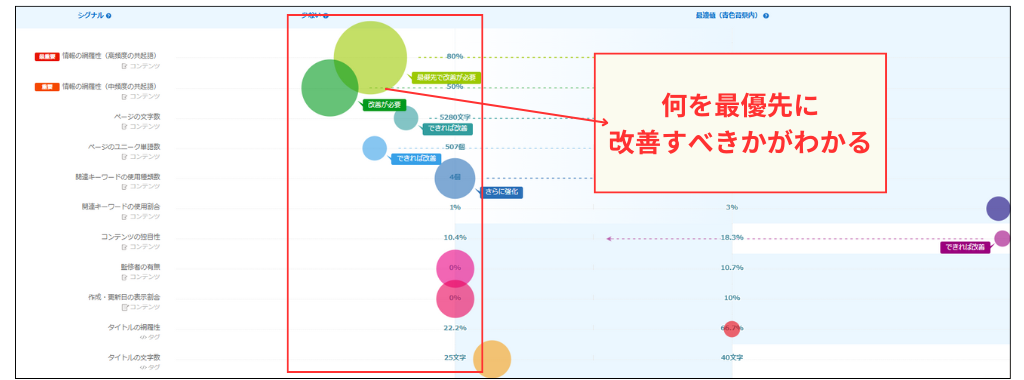Click the 作成・更新日の表示割合 label
This screenshot has width=1024, height=380.
point(124,296)
